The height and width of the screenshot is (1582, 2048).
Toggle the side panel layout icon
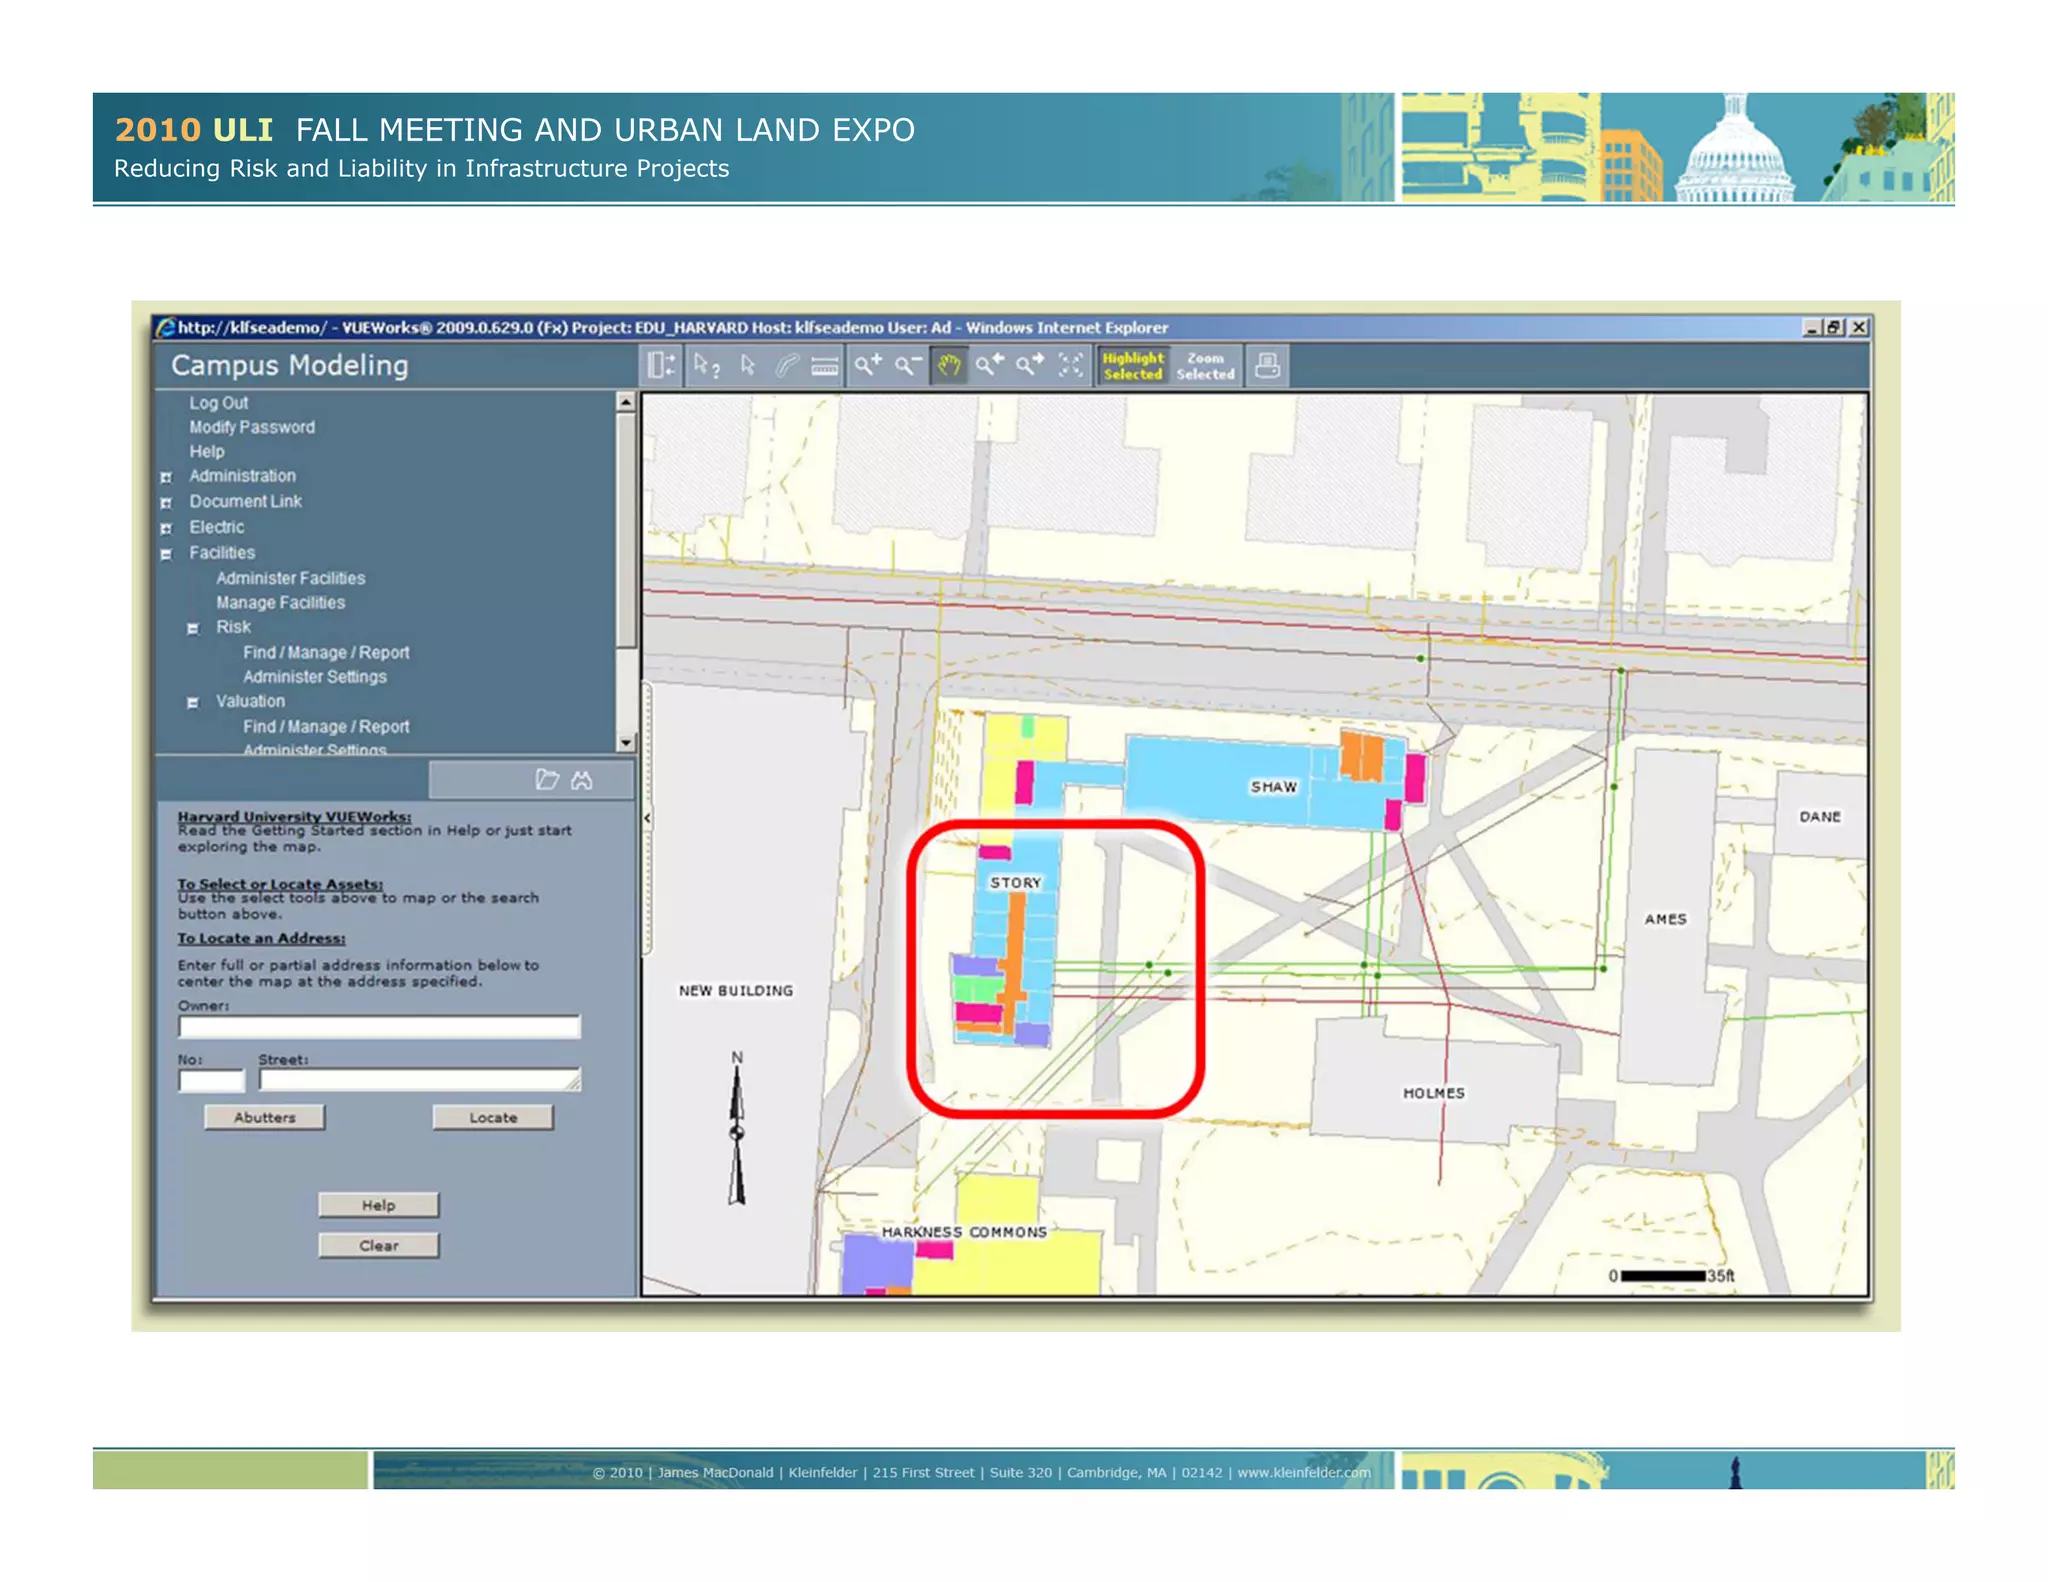point(661,365)
